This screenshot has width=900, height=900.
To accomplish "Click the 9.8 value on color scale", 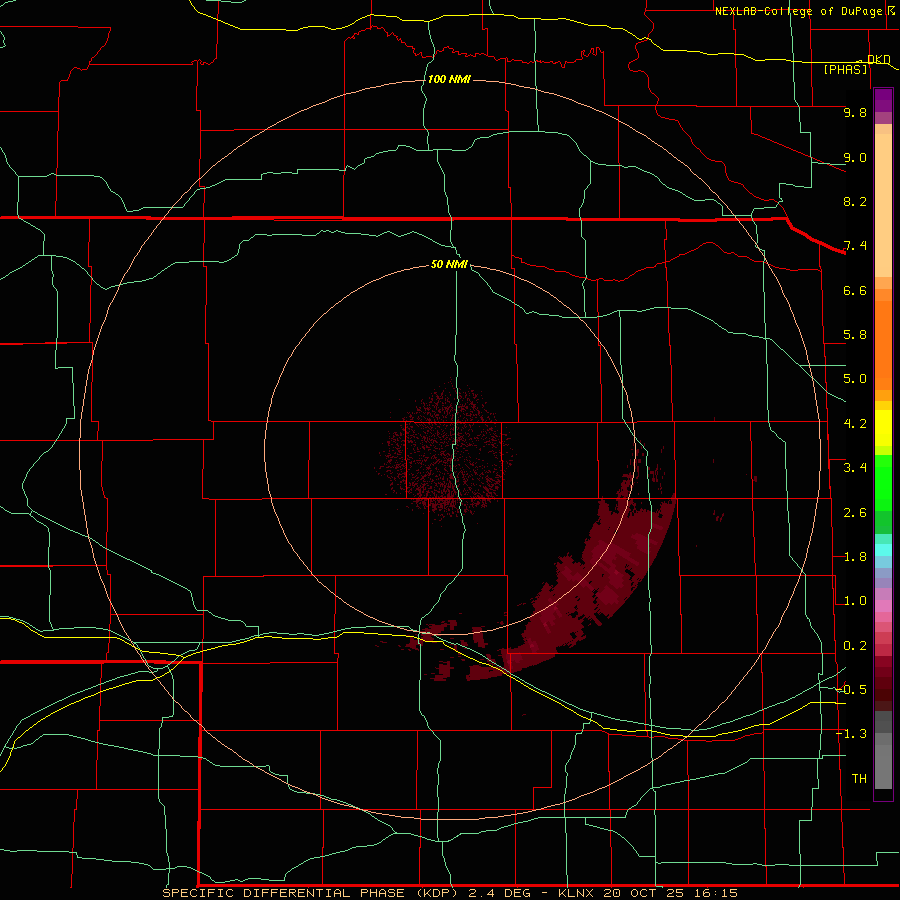I will point(855,112).
